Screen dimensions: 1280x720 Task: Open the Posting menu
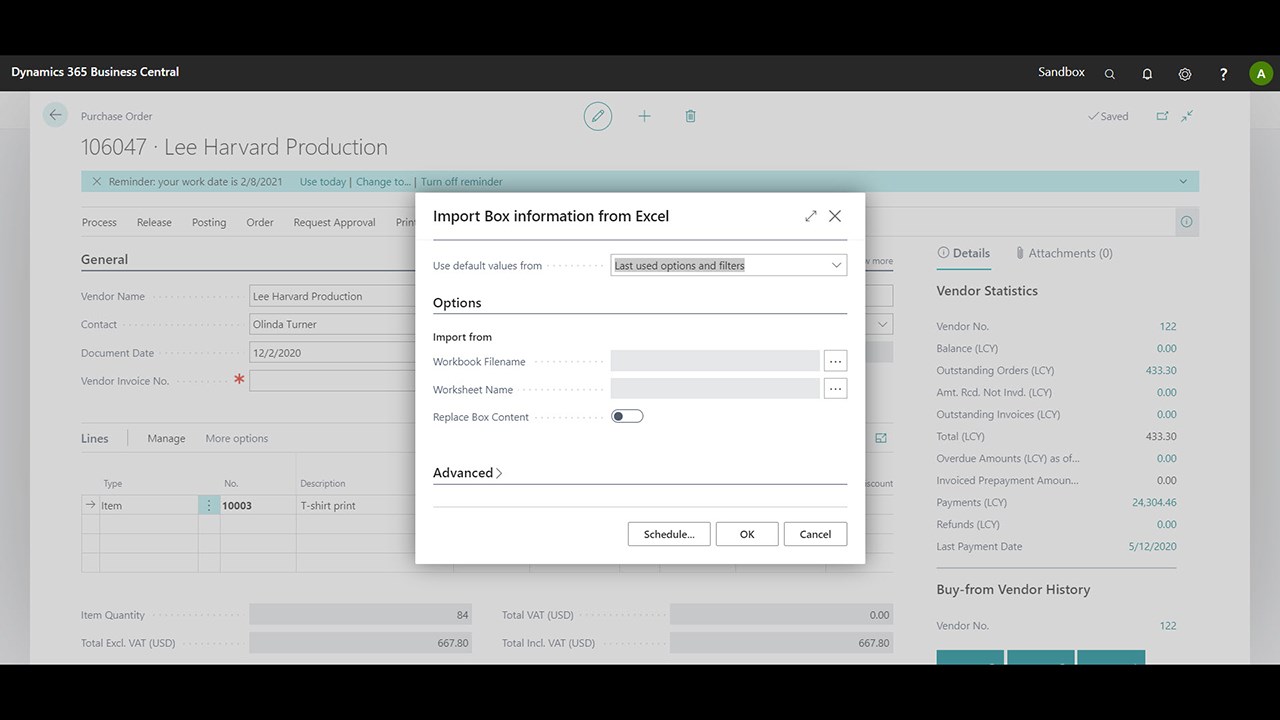[209, 222]
